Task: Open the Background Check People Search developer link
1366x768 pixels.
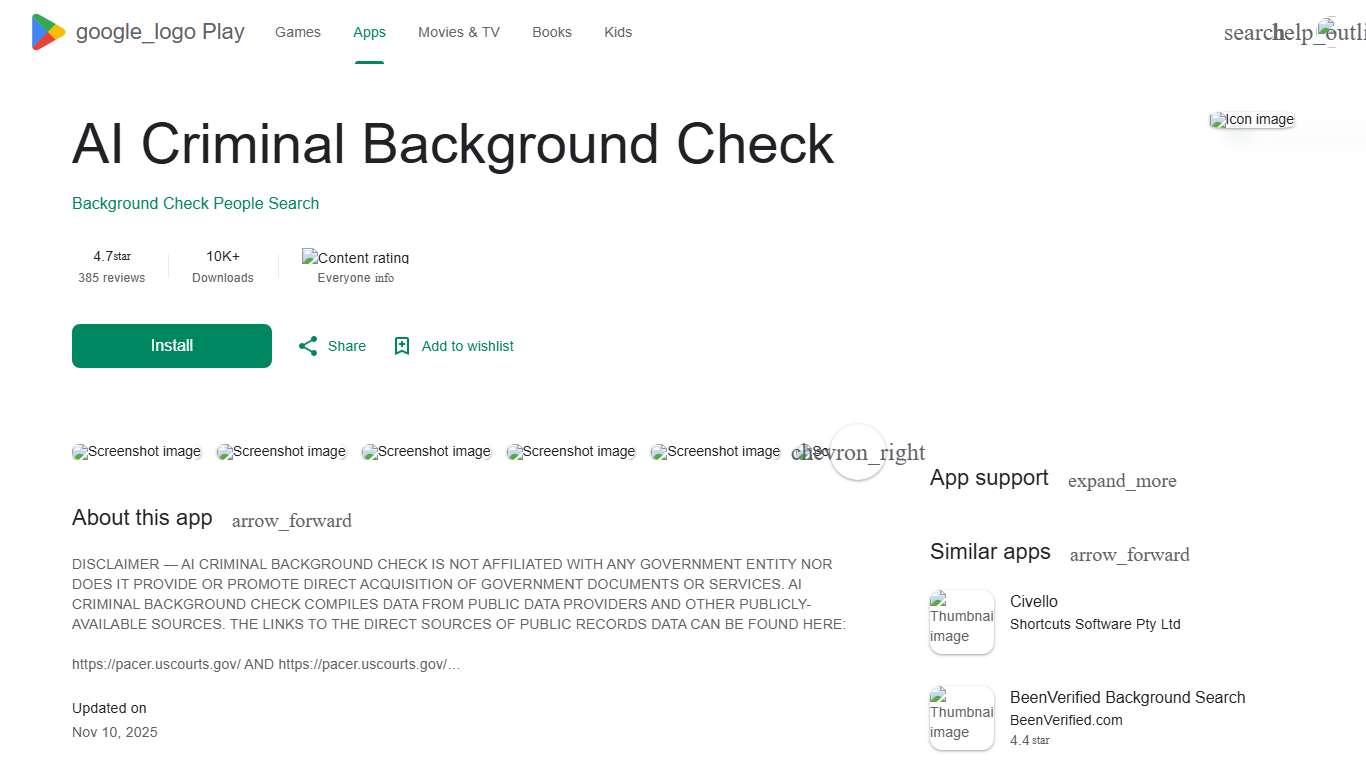Action: (x=195, y=203)
